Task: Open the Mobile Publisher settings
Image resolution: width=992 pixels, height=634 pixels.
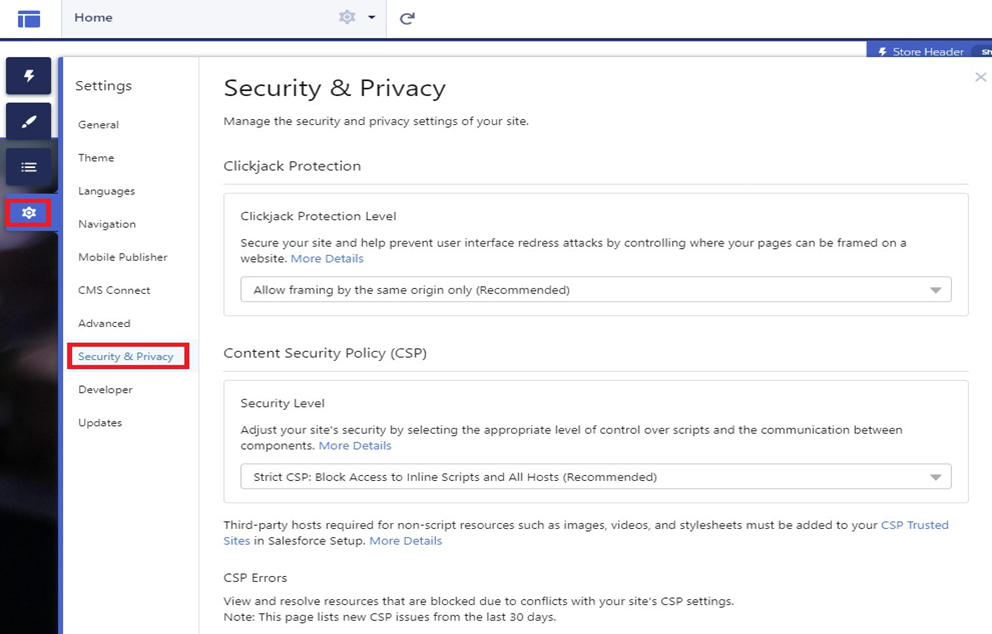Action: [x=122, y=257]
